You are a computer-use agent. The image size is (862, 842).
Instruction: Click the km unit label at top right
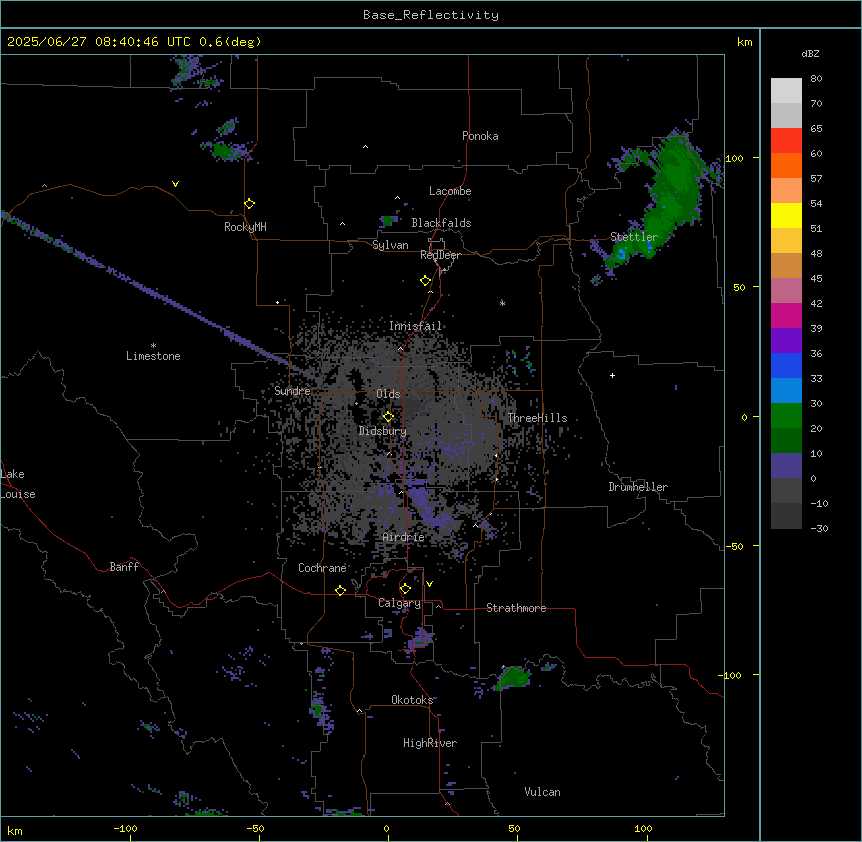point(745,42)
